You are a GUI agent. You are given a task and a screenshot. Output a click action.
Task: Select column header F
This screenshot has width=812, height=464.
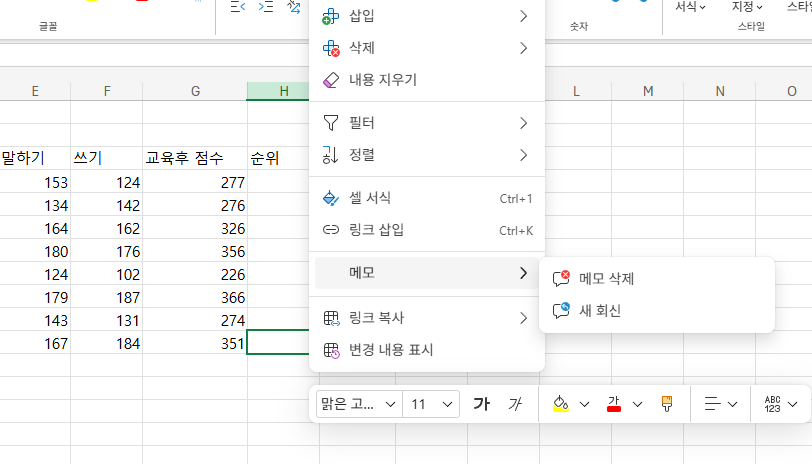[x=107, y=92]
